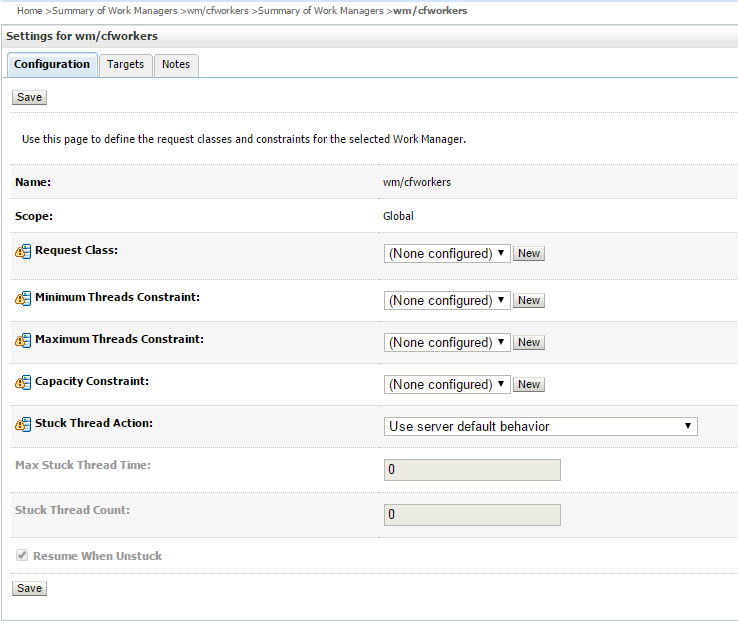
Task: Select the Configuration tab
Action: (x=52, y=65)
